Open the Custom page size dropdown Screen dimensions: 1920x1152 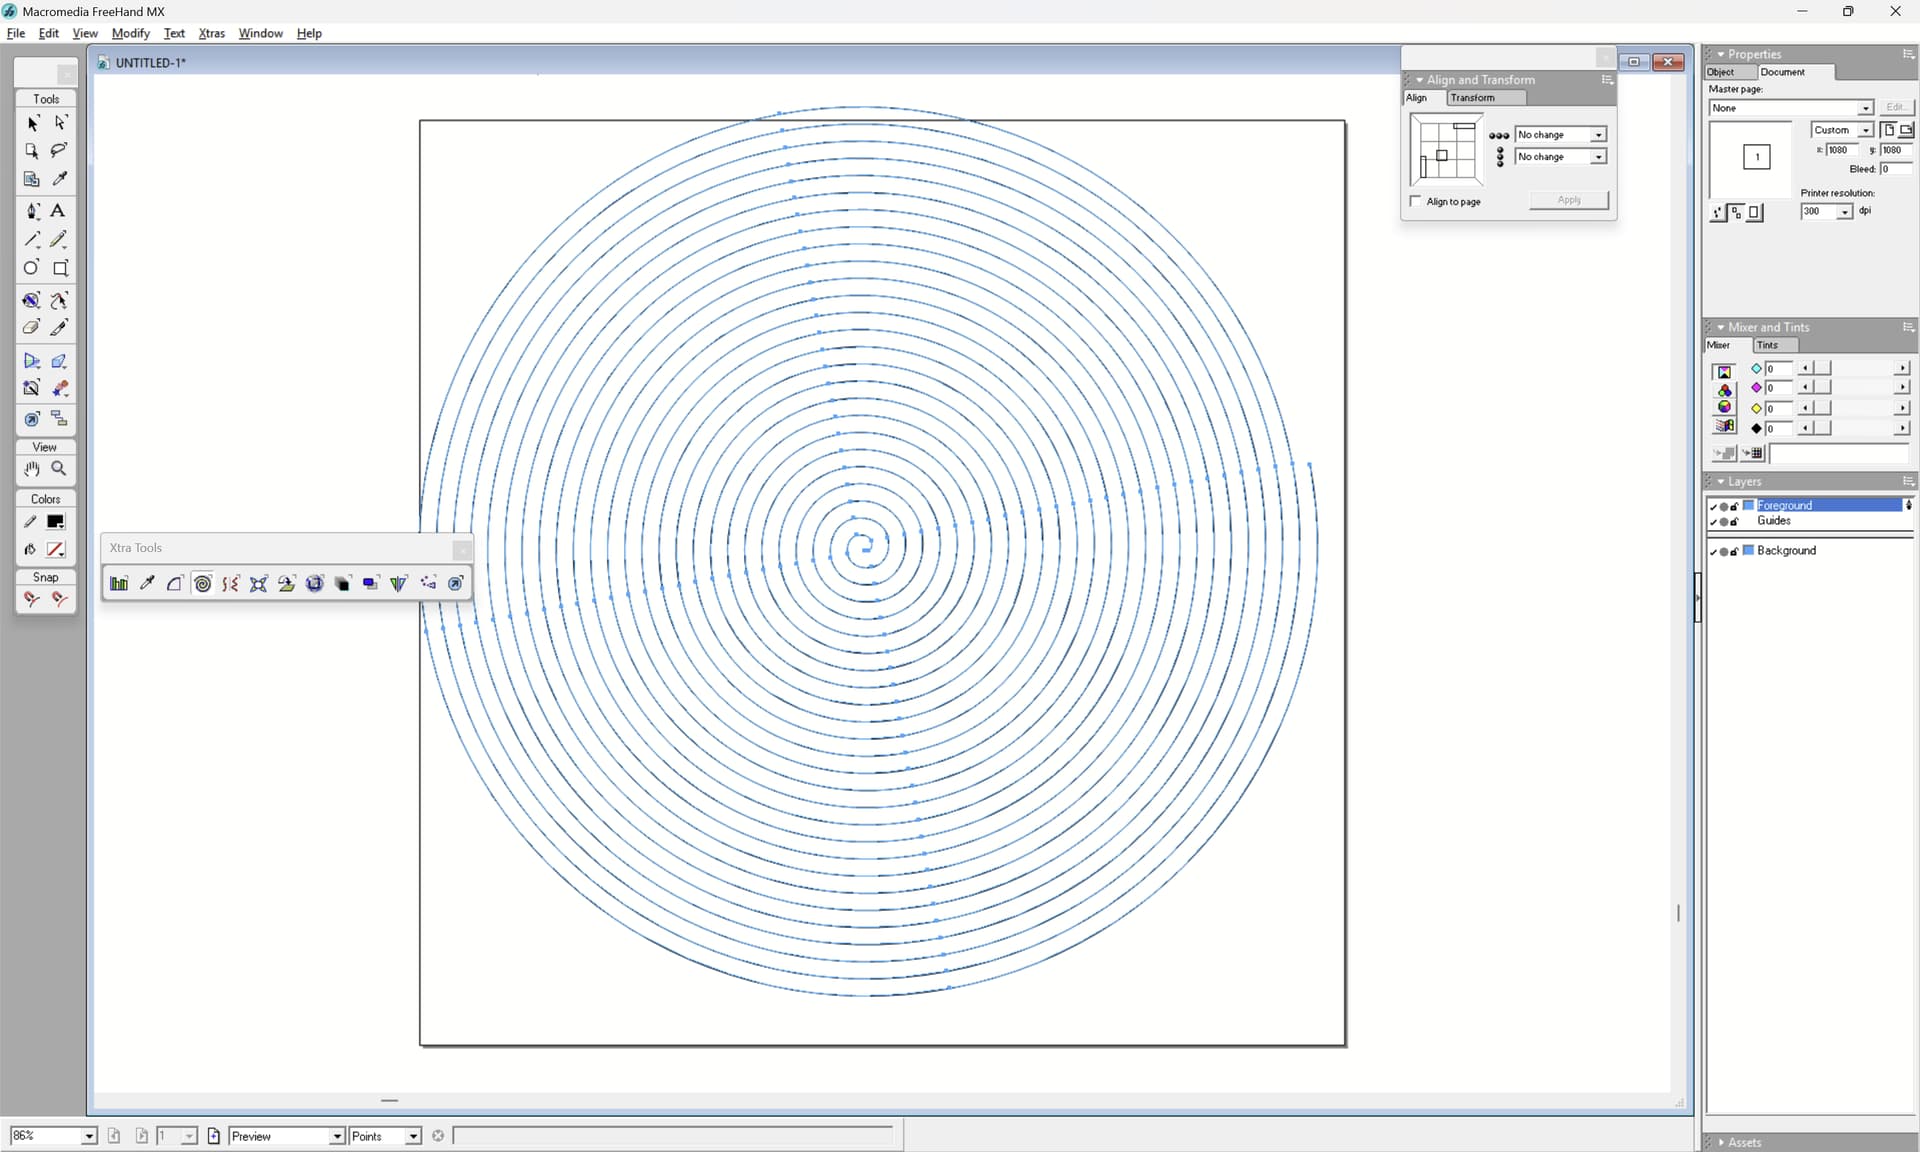click(1865, 131)
